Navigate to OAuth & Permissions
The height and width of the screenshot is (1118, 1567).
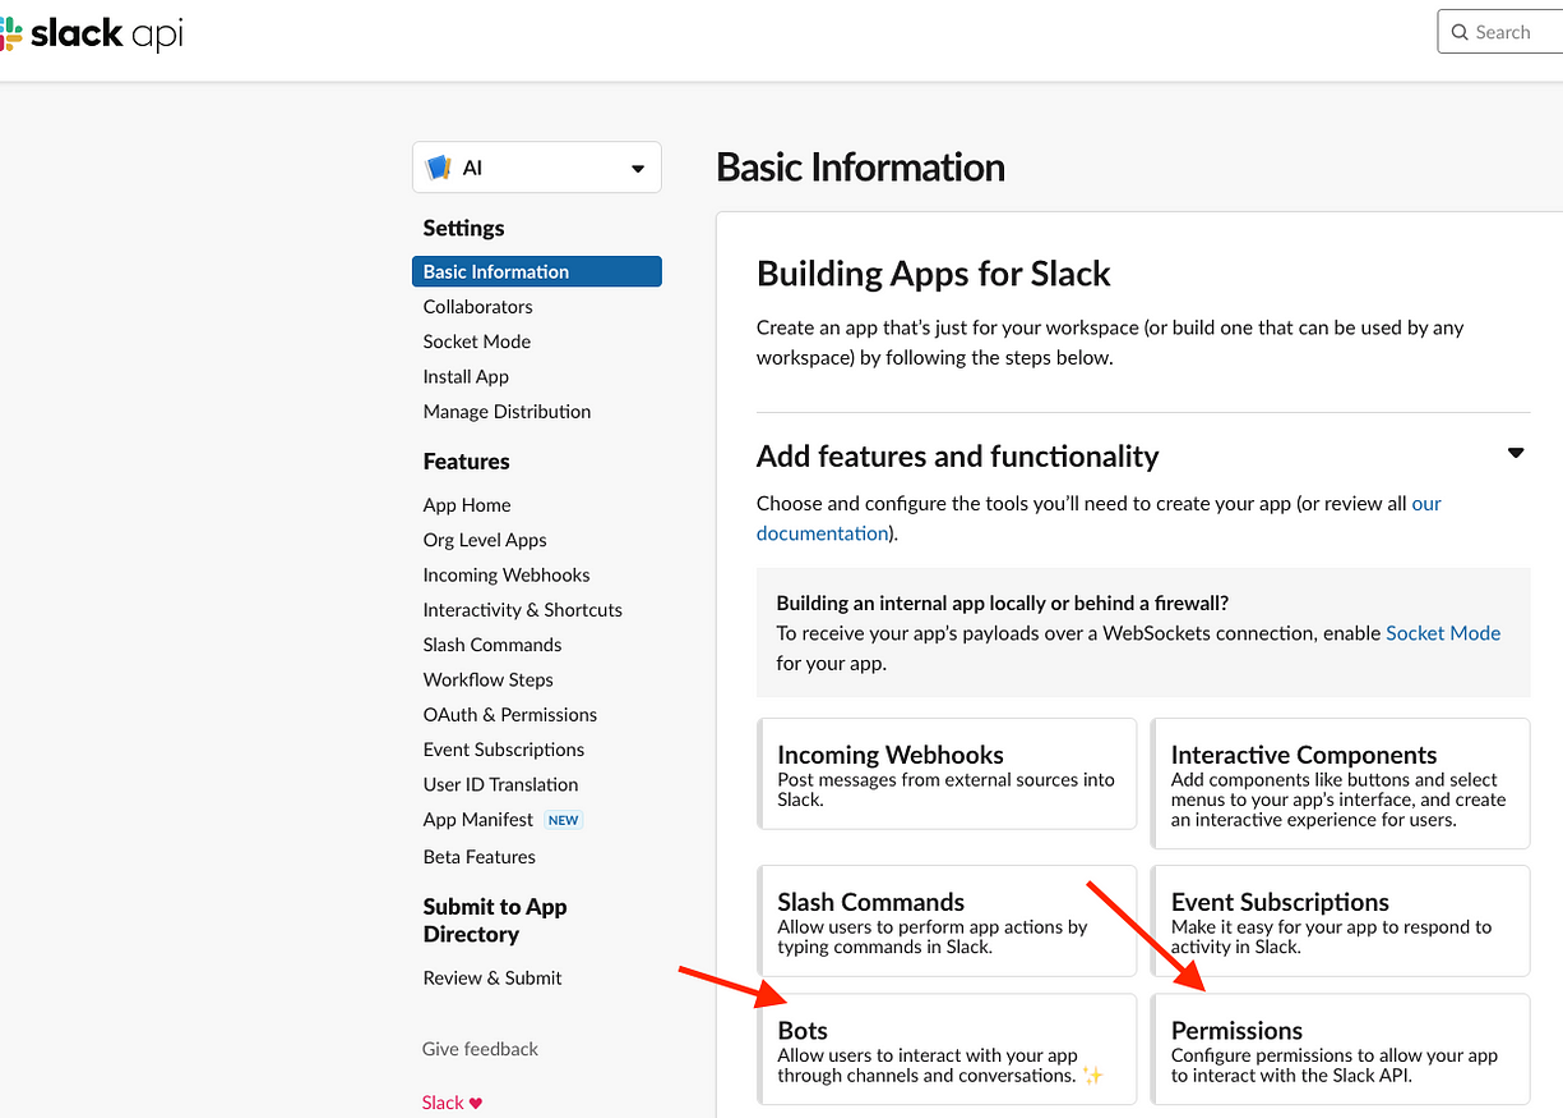coord(510,714)
